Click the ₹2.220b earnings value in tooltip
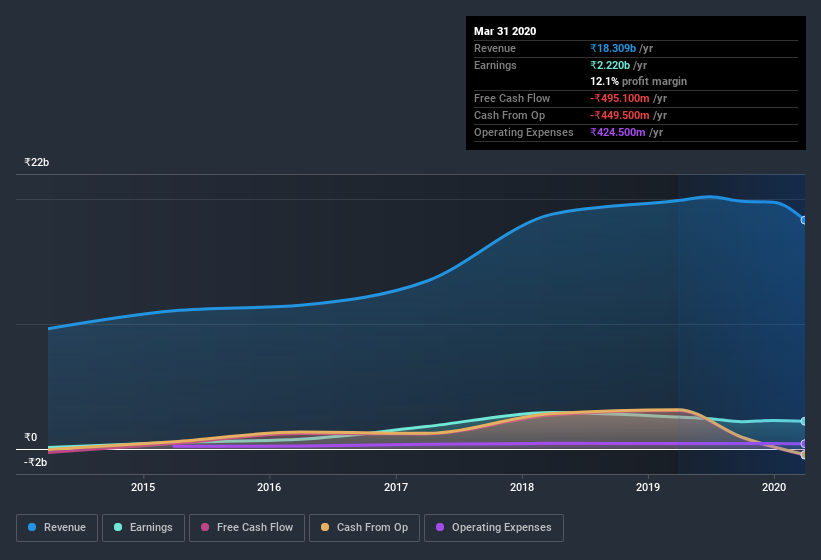Image resolution: width=821 pixels, height=560 pixels. [610, 65]
